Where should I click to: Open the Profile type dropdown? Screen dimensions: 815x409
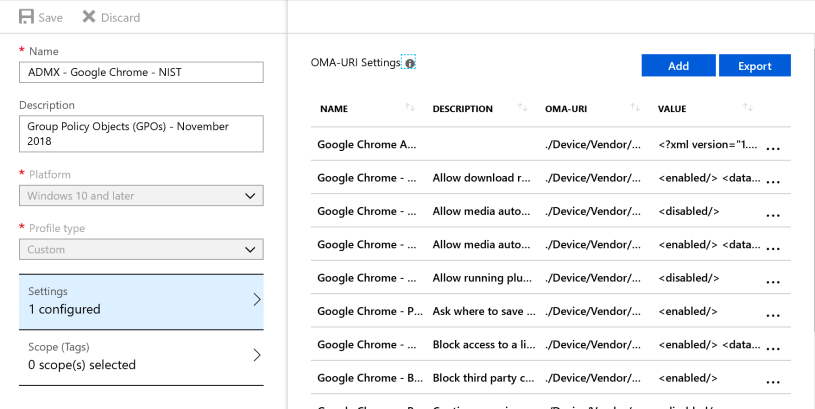click(x=141, y=250)
